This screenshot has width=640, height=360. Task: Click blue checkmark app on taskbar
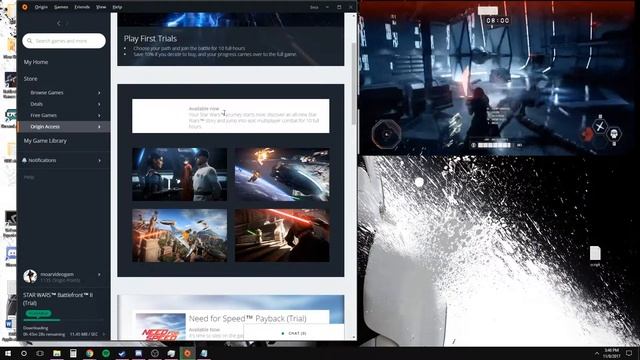coord(122,353)
